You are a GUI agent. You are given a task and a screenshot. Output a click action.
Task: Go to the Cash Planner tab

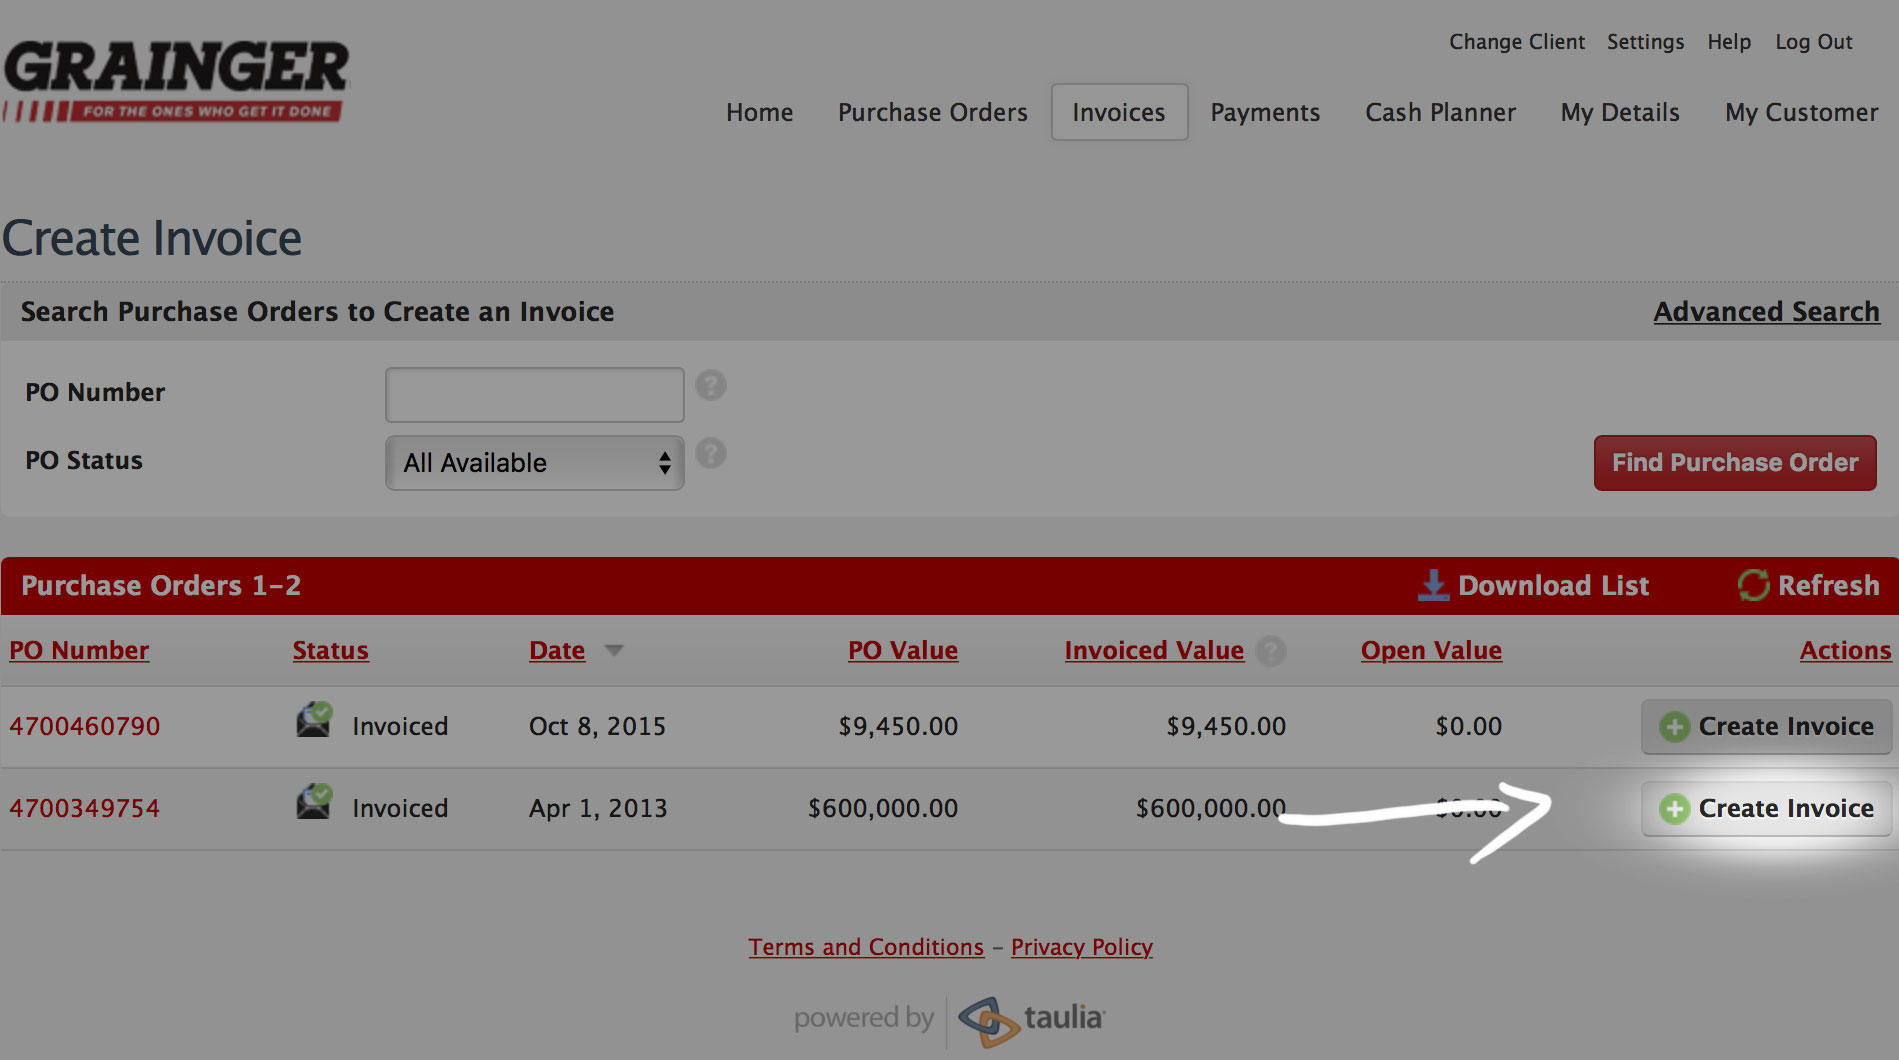coord(1440,113)
